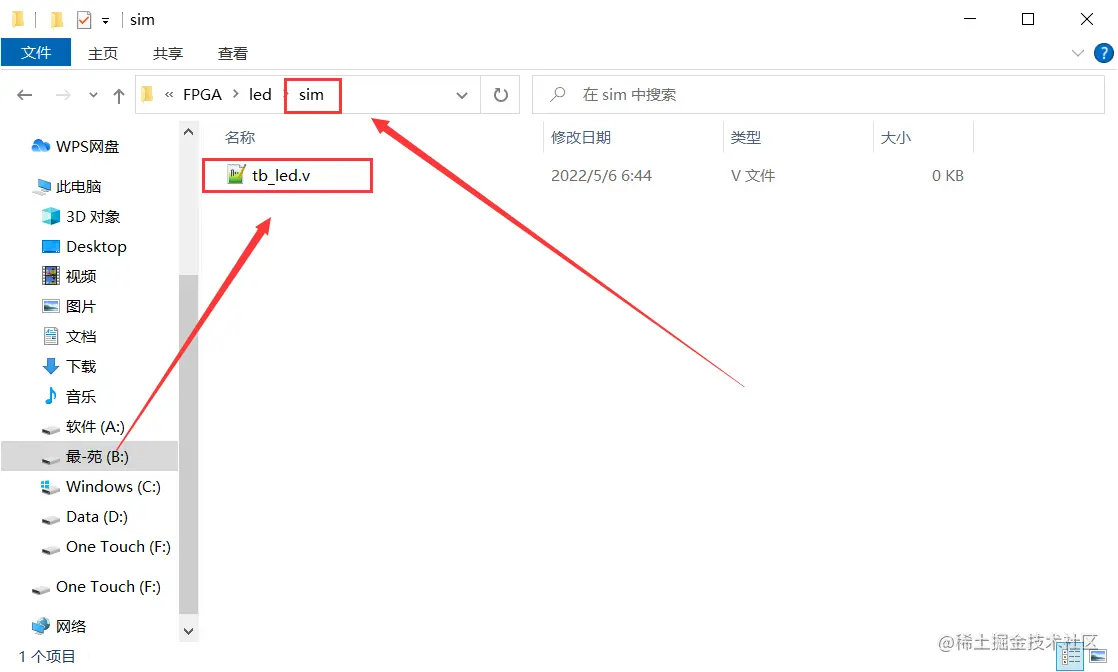
Task: Click the WPS网盘 cloud icon in sidebar
Action: [x=42, y=146]
